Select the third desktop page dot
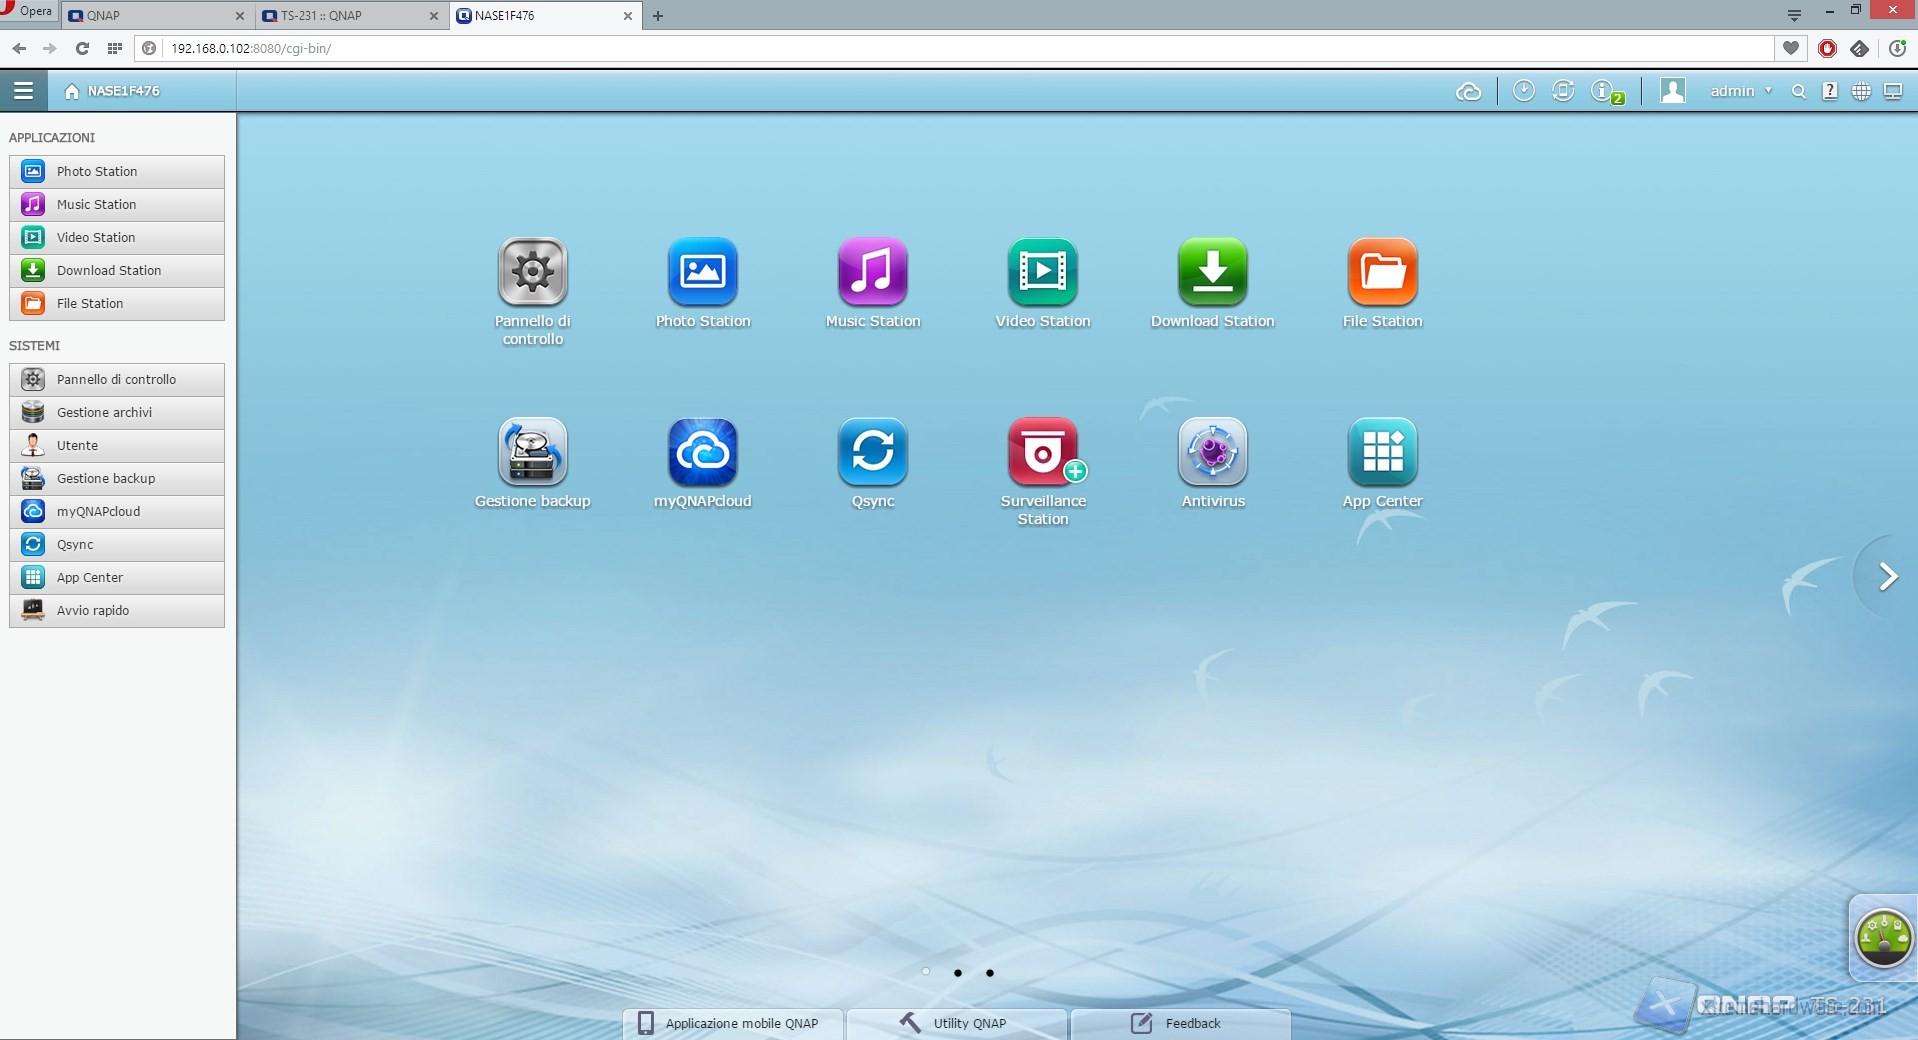The image size is (1918, 1040). pyautogui.click(x=990, y=972)
